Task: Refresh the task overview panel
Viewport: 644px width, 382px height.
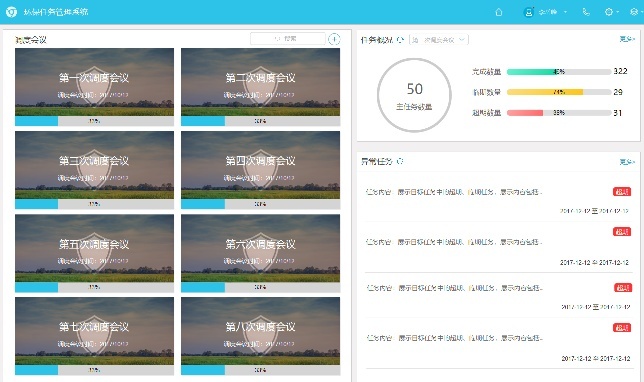Action: click(x=401, y=40)
